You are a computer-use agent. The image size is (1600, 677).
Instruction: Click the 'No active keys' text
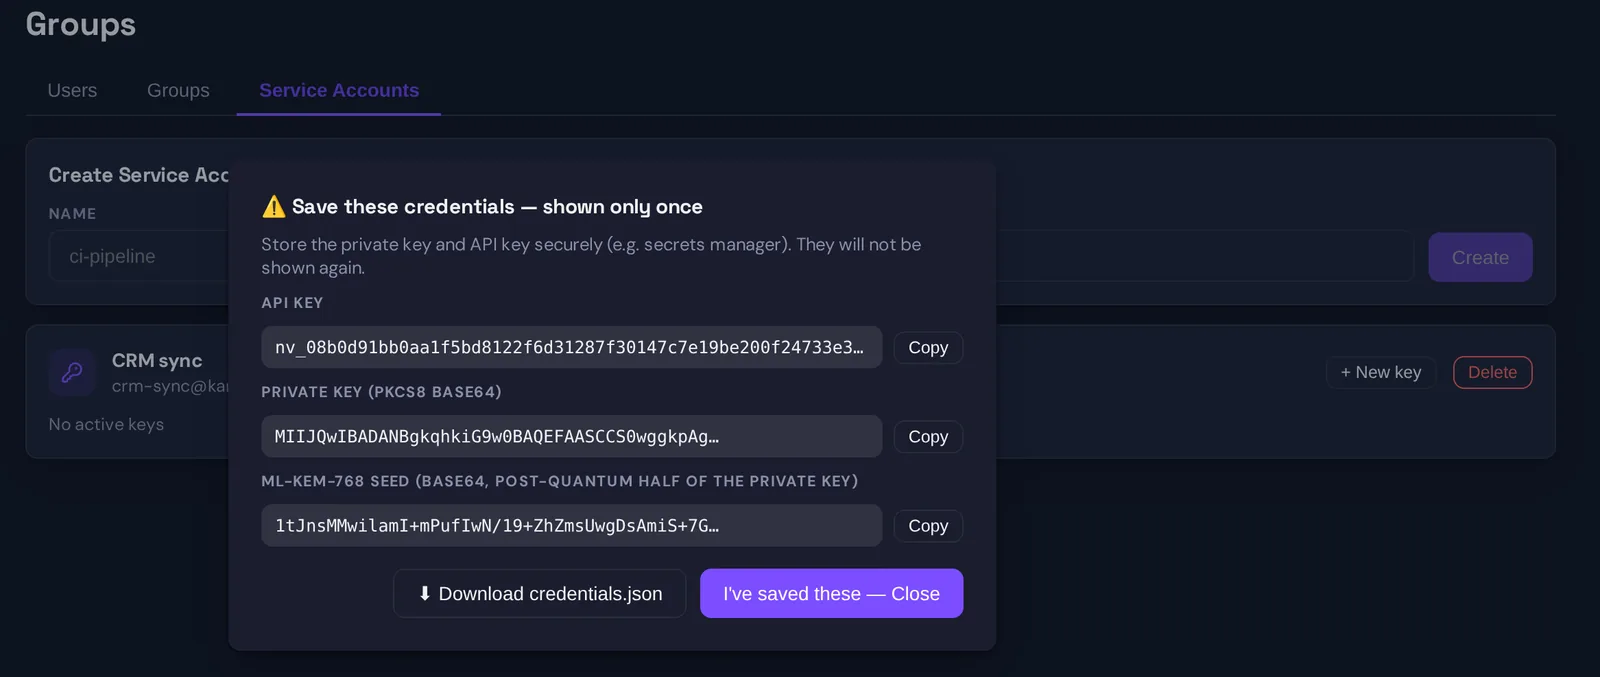(106, 424)
